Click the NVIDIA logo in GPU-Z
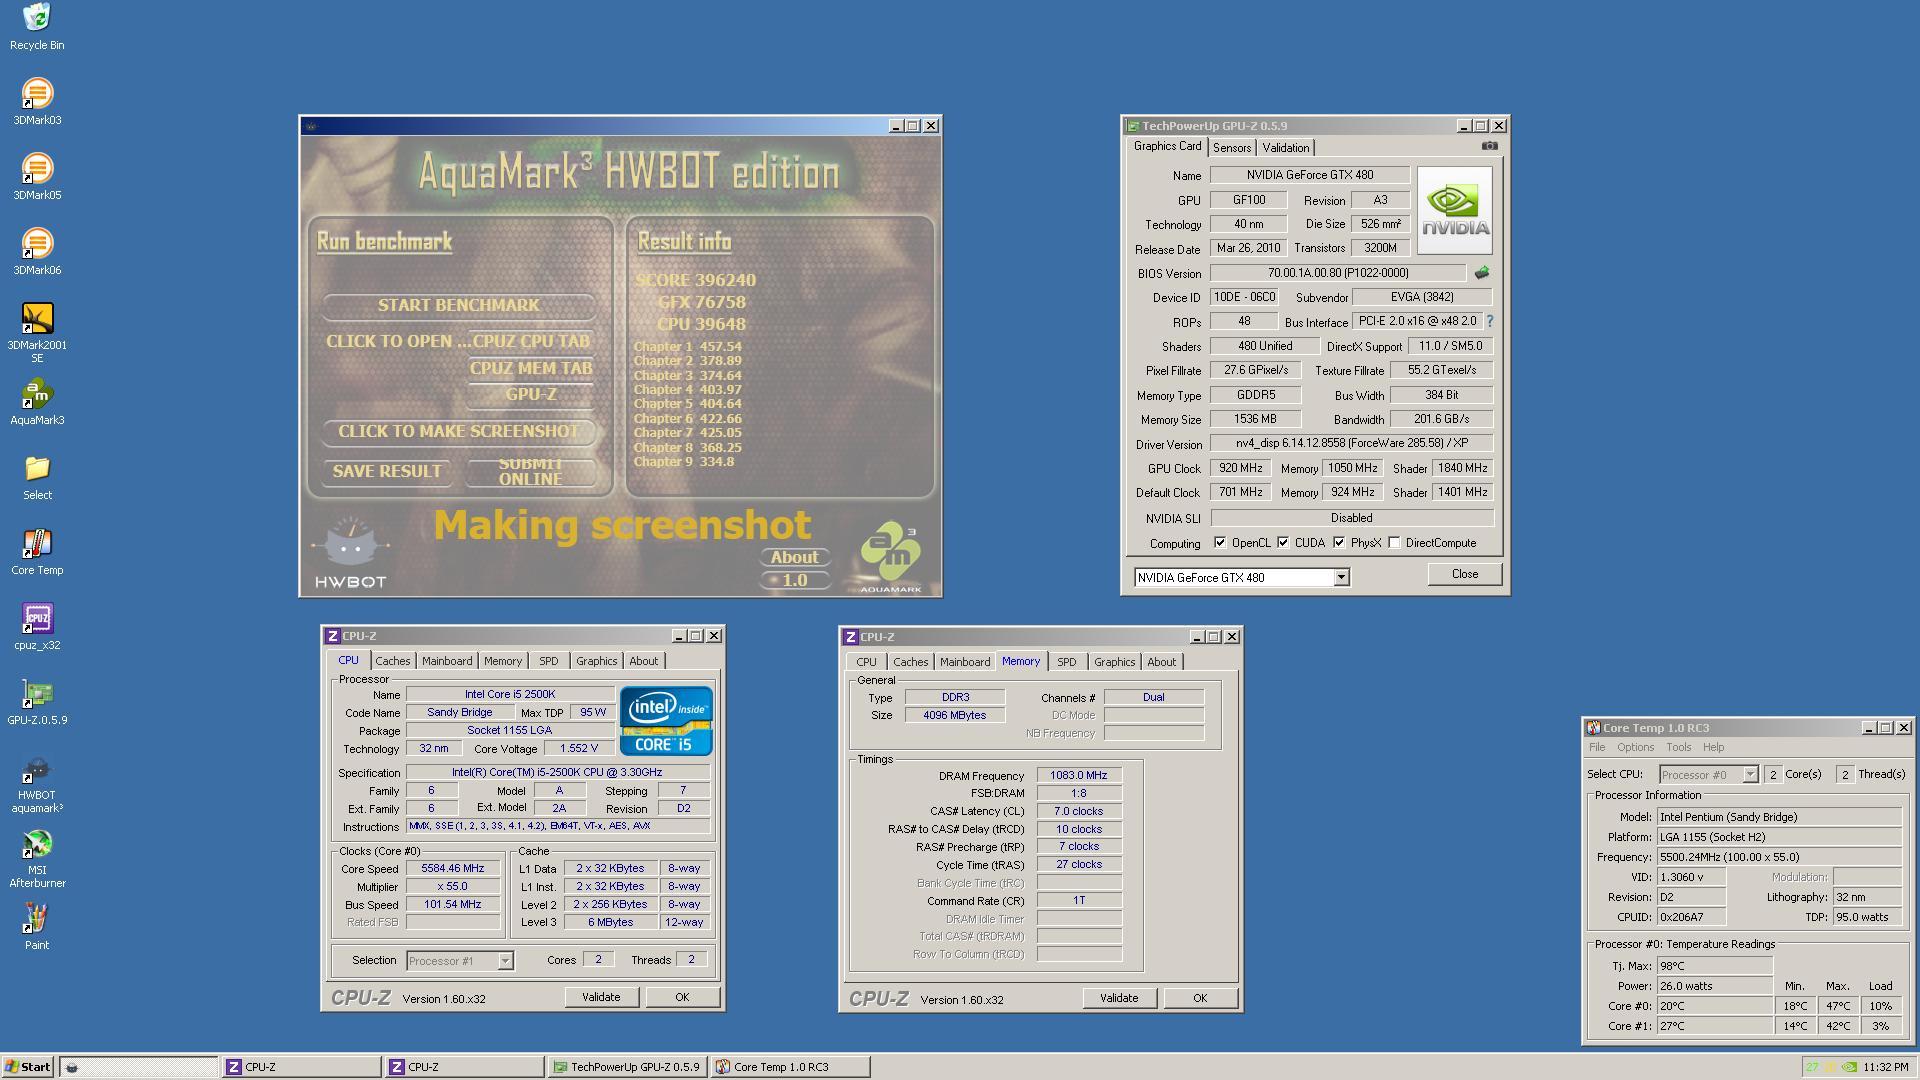 pyautogui.click(x=1454, y=210)
